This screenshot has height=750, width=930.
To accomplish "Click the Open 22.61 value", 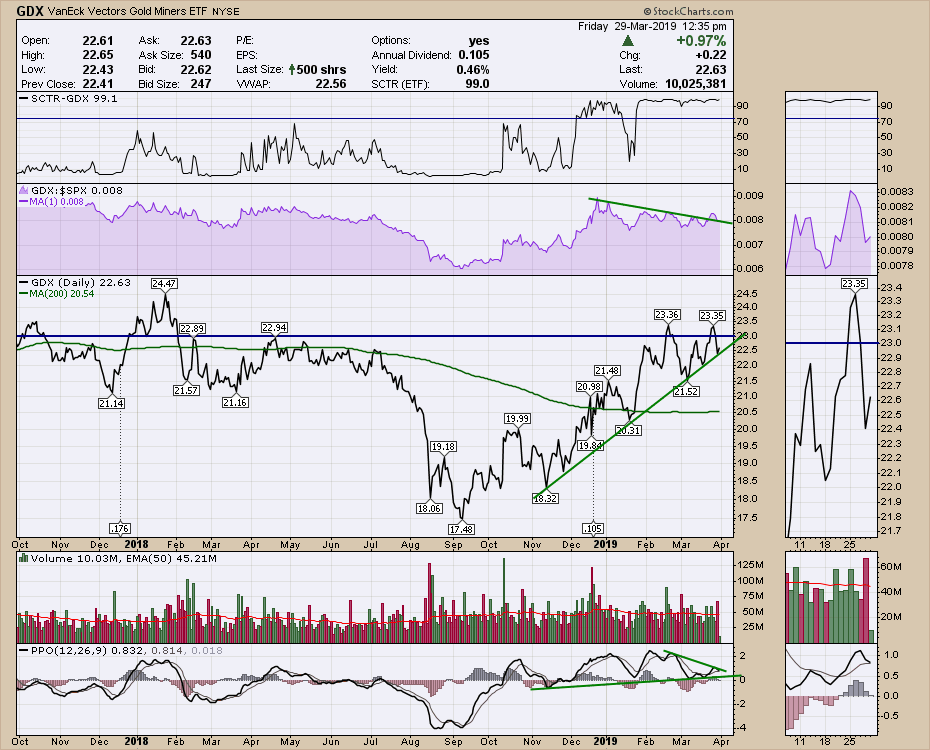I will coord(98,40).
